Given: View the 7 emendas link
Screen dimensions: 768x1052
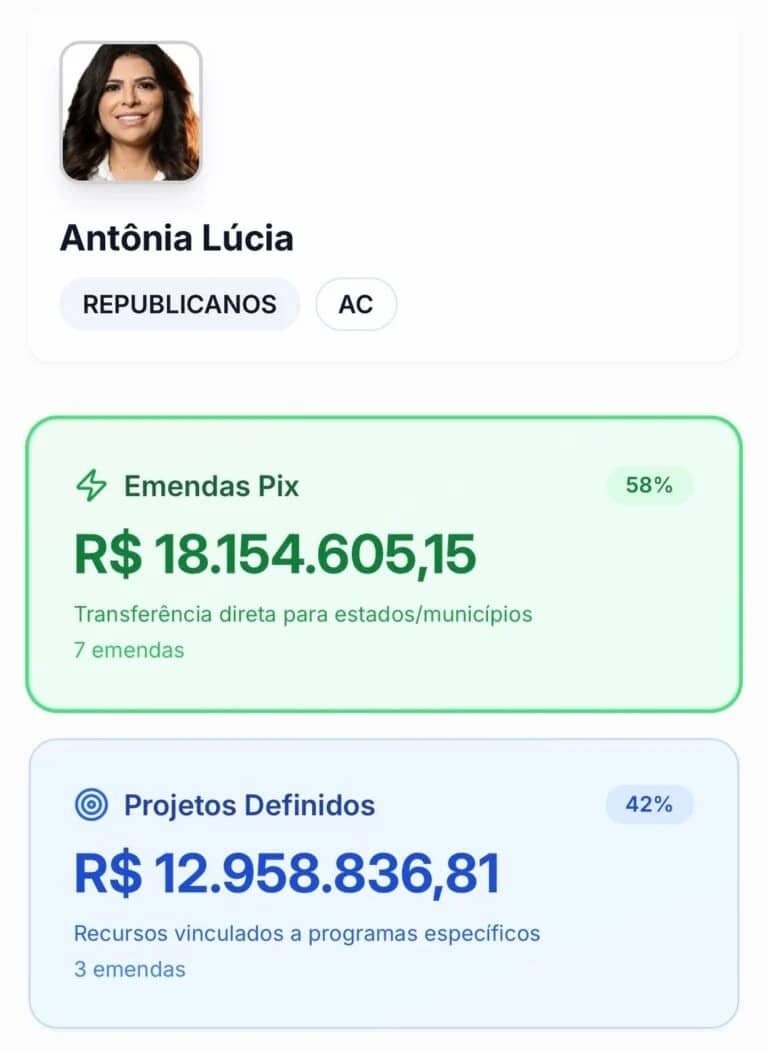Looking at the screenshot, I should (x=129, y=650).
